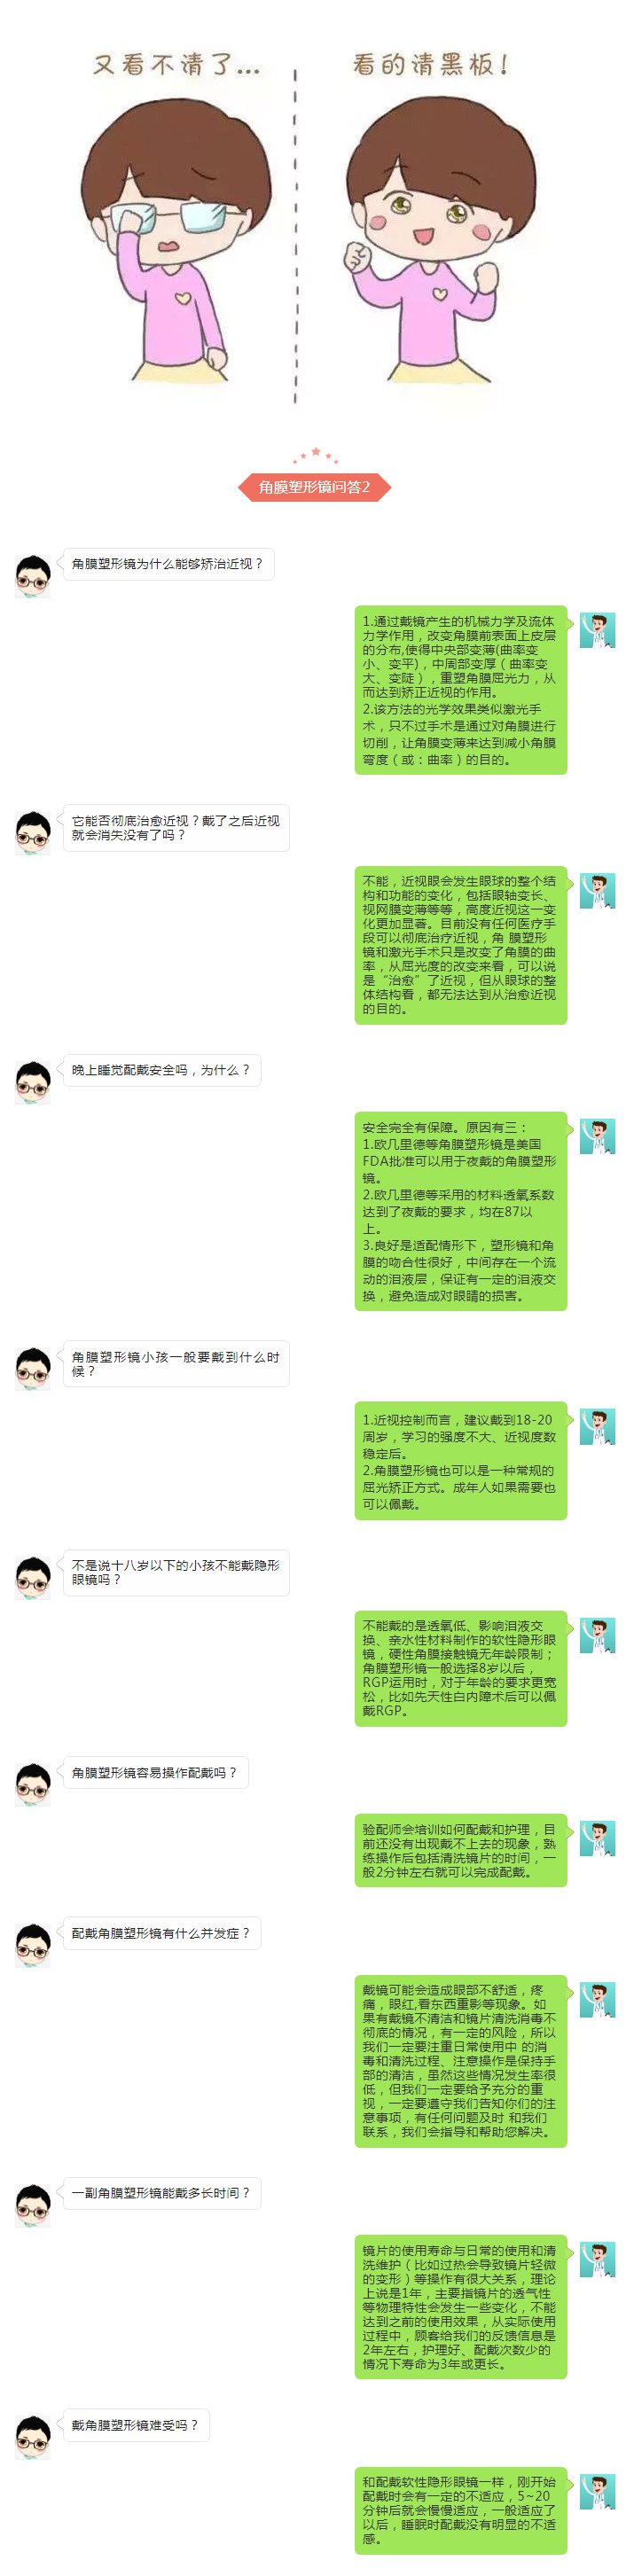
Task: Click doctor avatar next to the 机械力学及流体力学 answer
Action: point(597,631)
